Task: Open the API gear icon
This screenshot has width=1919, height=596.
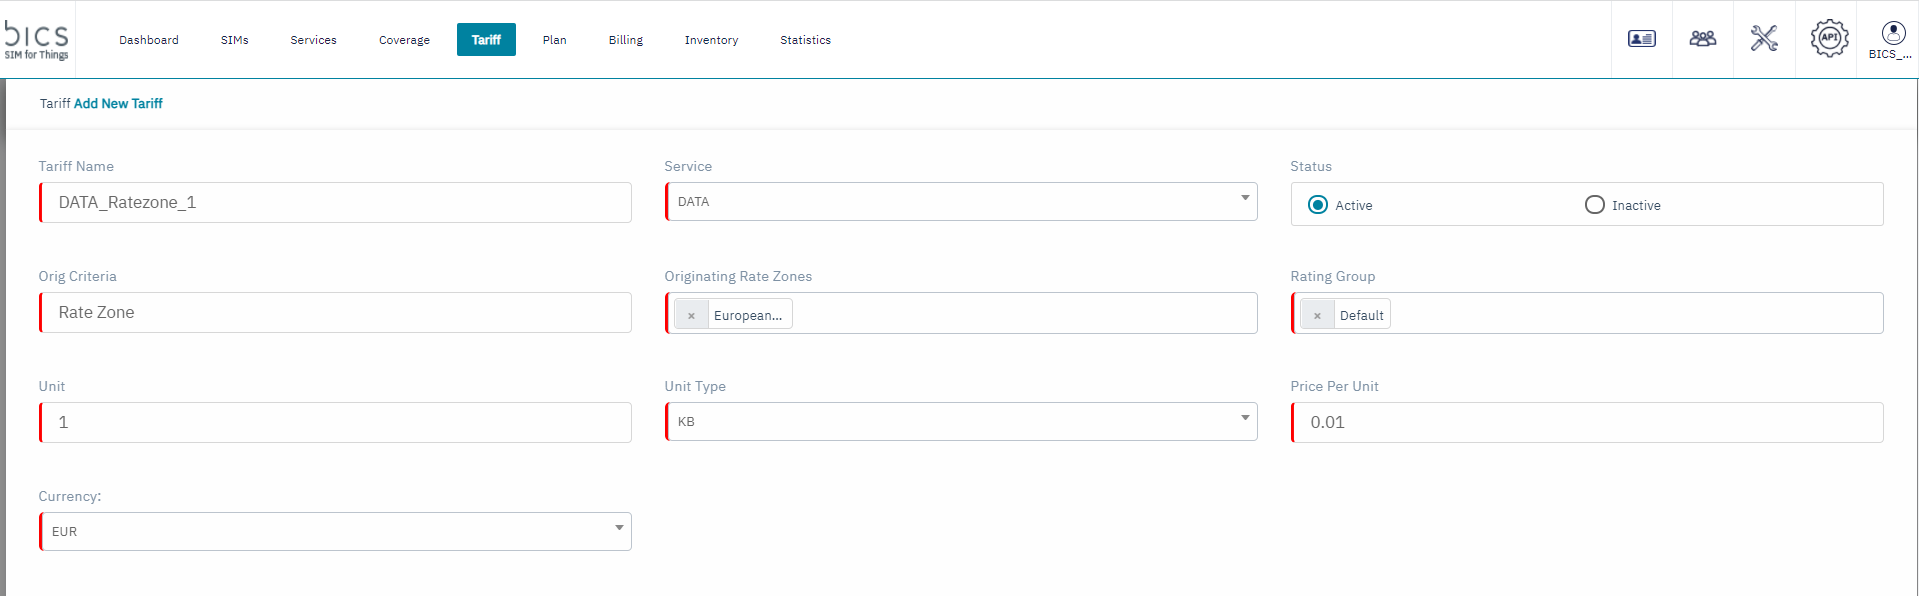Action: pyautogui.click(x=1828, y=39)
